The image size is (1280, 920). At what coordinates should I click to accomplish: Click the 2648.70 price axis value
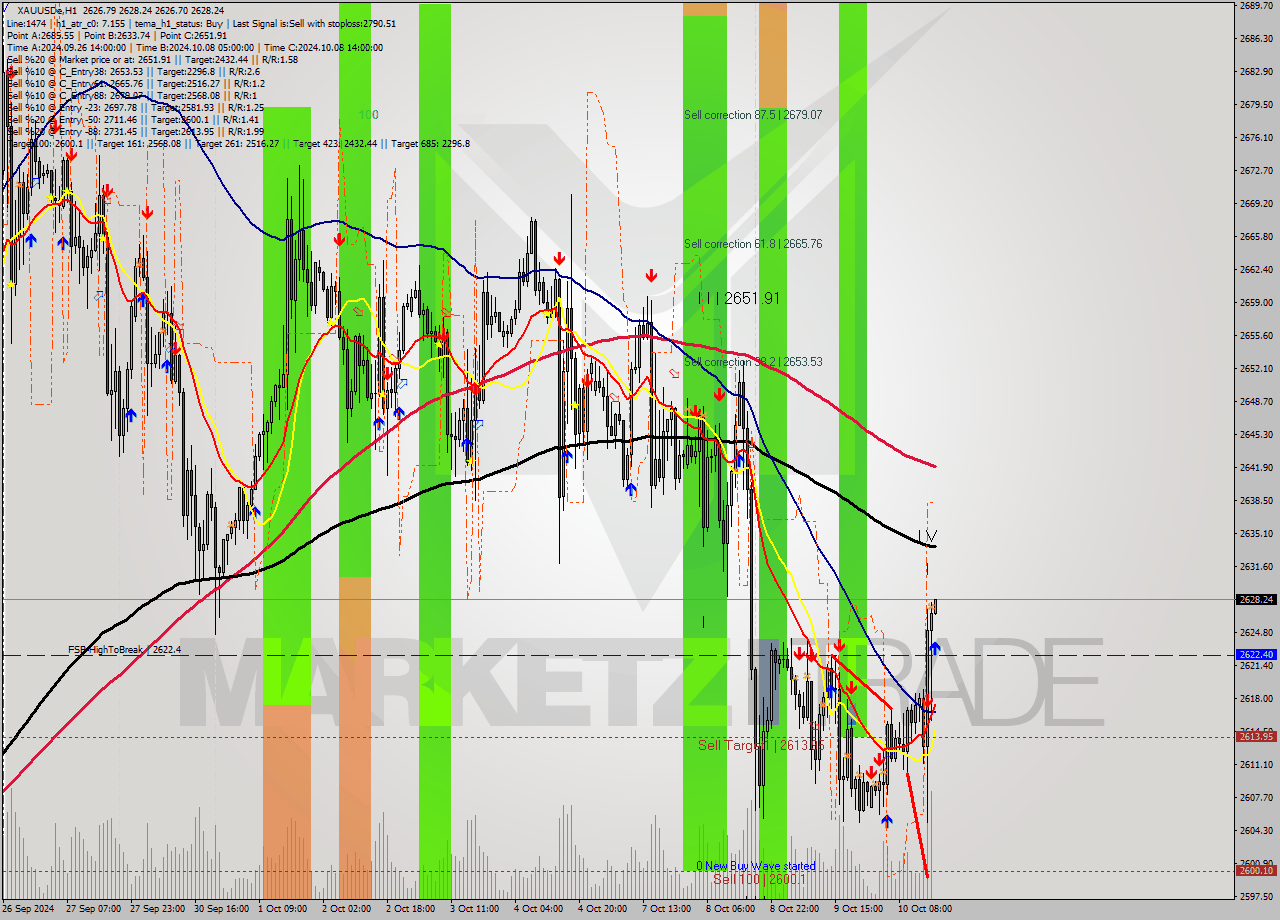click(1256, 401)
